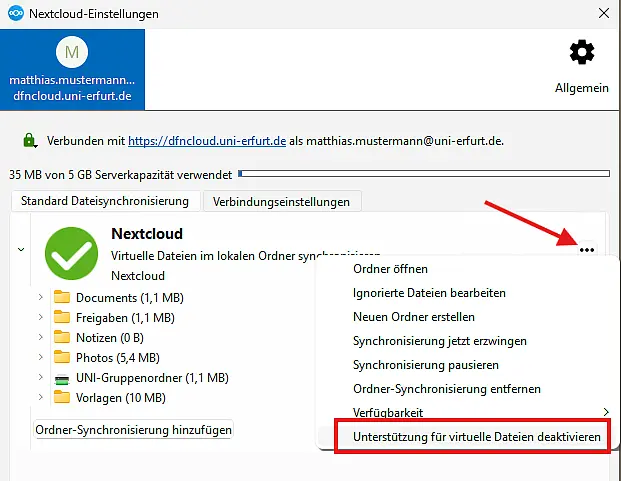Click the green sync status checkmark icon
This screenshot has height=481, width=621.
72,253
